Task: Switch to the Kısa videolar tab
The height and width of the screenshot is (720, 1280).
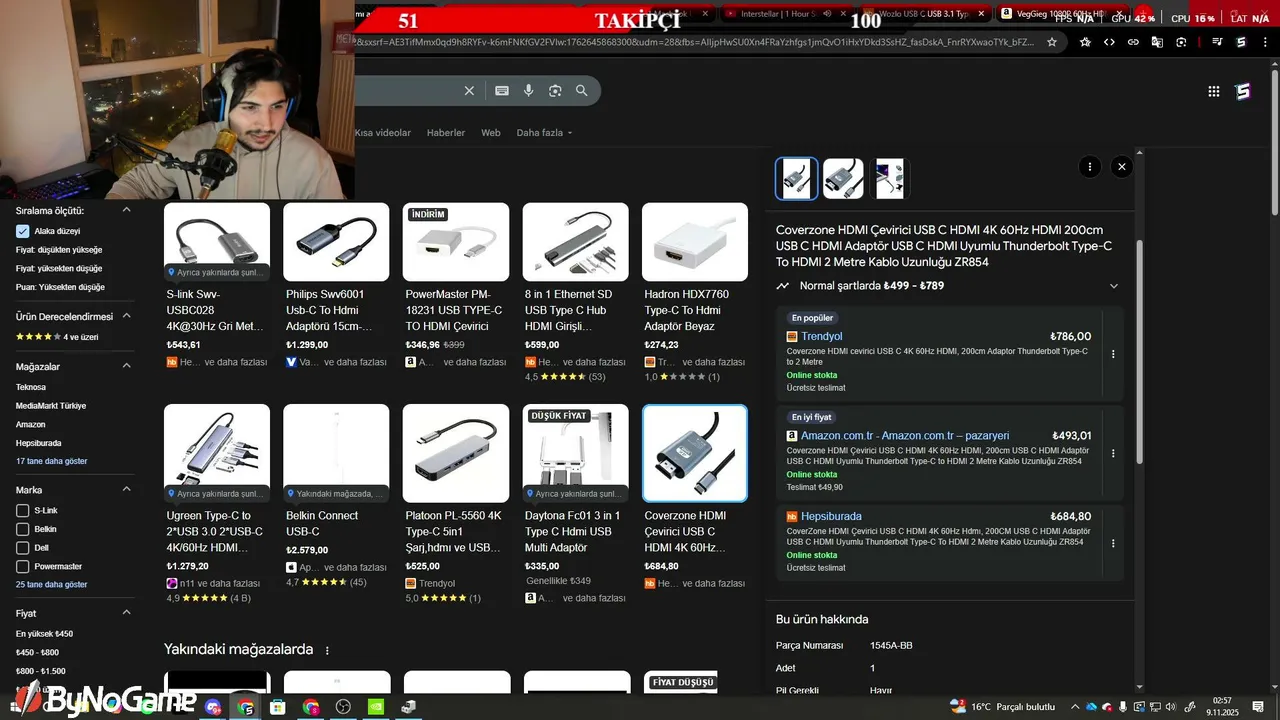Action: (383, 133)
